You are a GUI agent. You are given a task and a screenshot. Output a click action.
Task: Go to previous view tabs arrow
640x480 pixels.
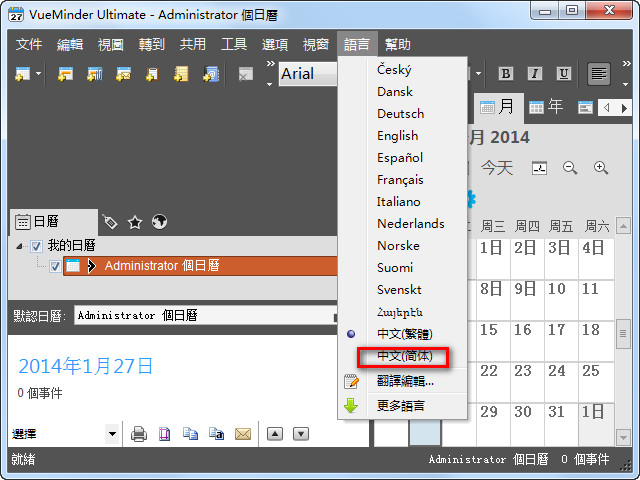pos(607,108)
